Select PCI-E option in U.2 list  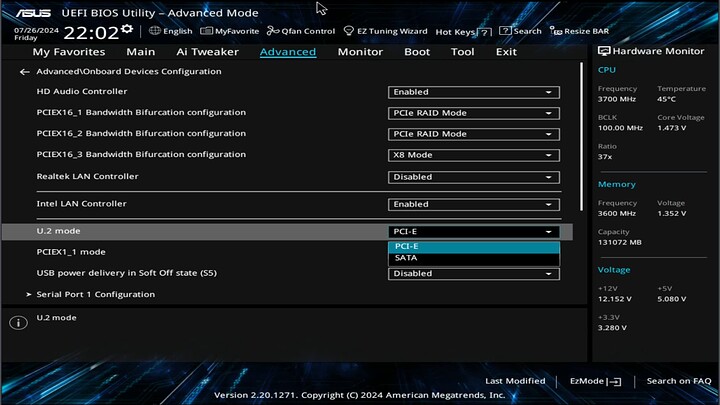(x=473, y=247)
